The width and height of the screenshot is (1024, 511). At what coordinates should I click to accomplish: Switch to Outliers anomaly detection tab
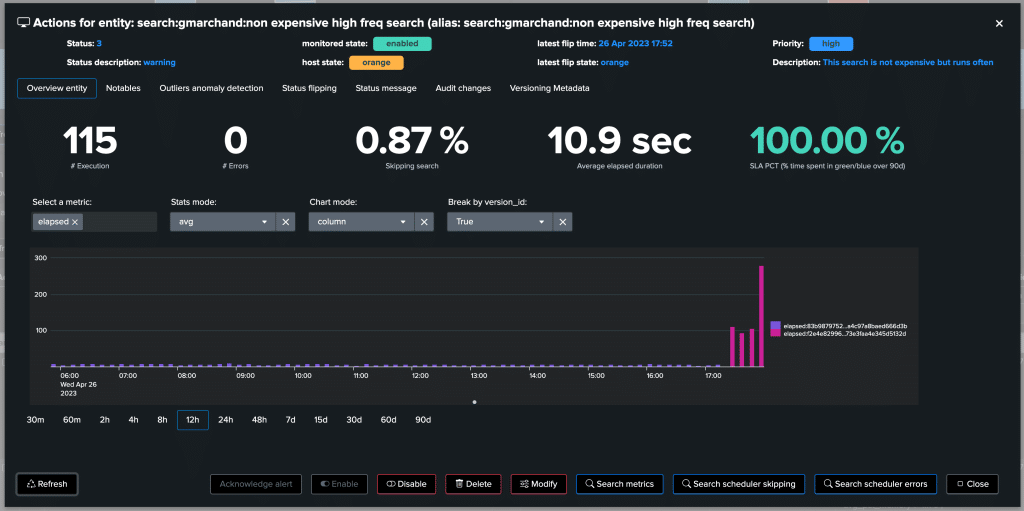click(x=211, y=88)
